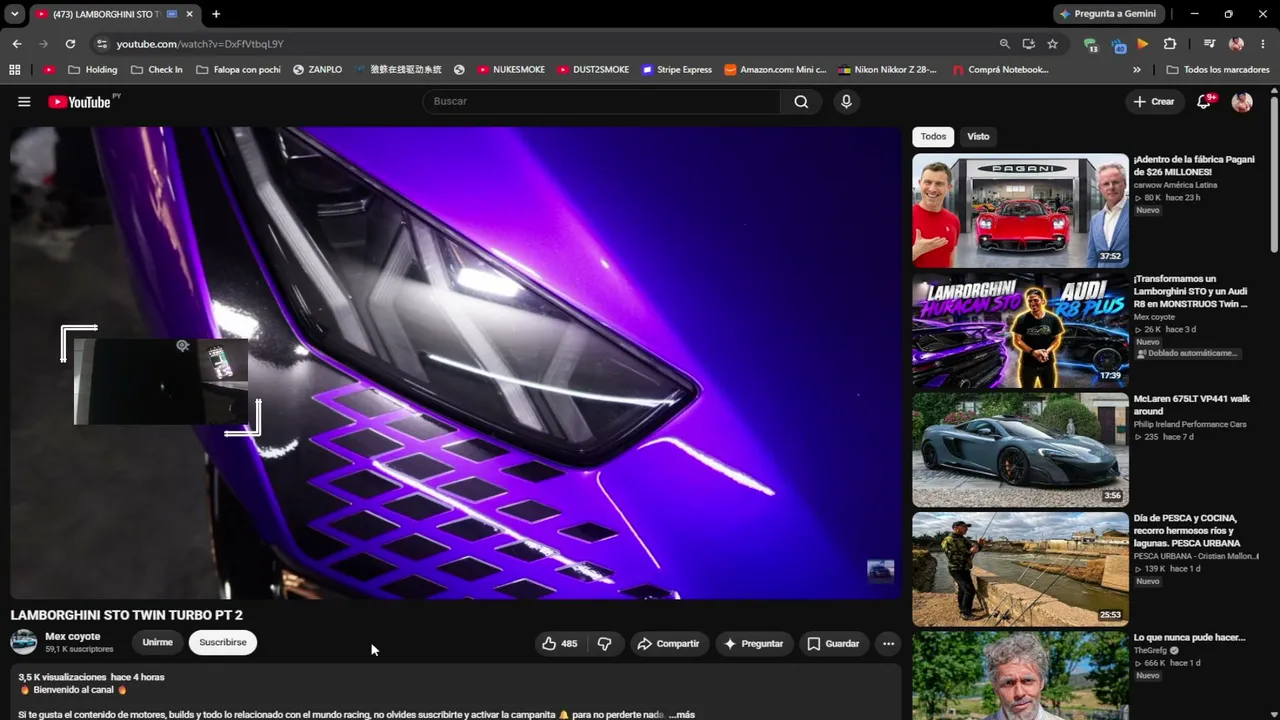Screen dimensions: 1280x720
Task: Open the media controls toolbar icon
Action: point(1209,44)
